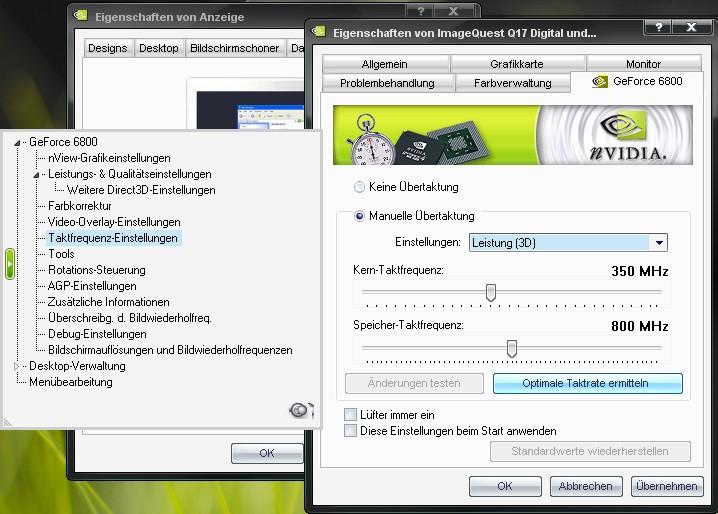
Task: Select Weitere Direct3D-Einstellungen tree item
Action: click(141, 190)
